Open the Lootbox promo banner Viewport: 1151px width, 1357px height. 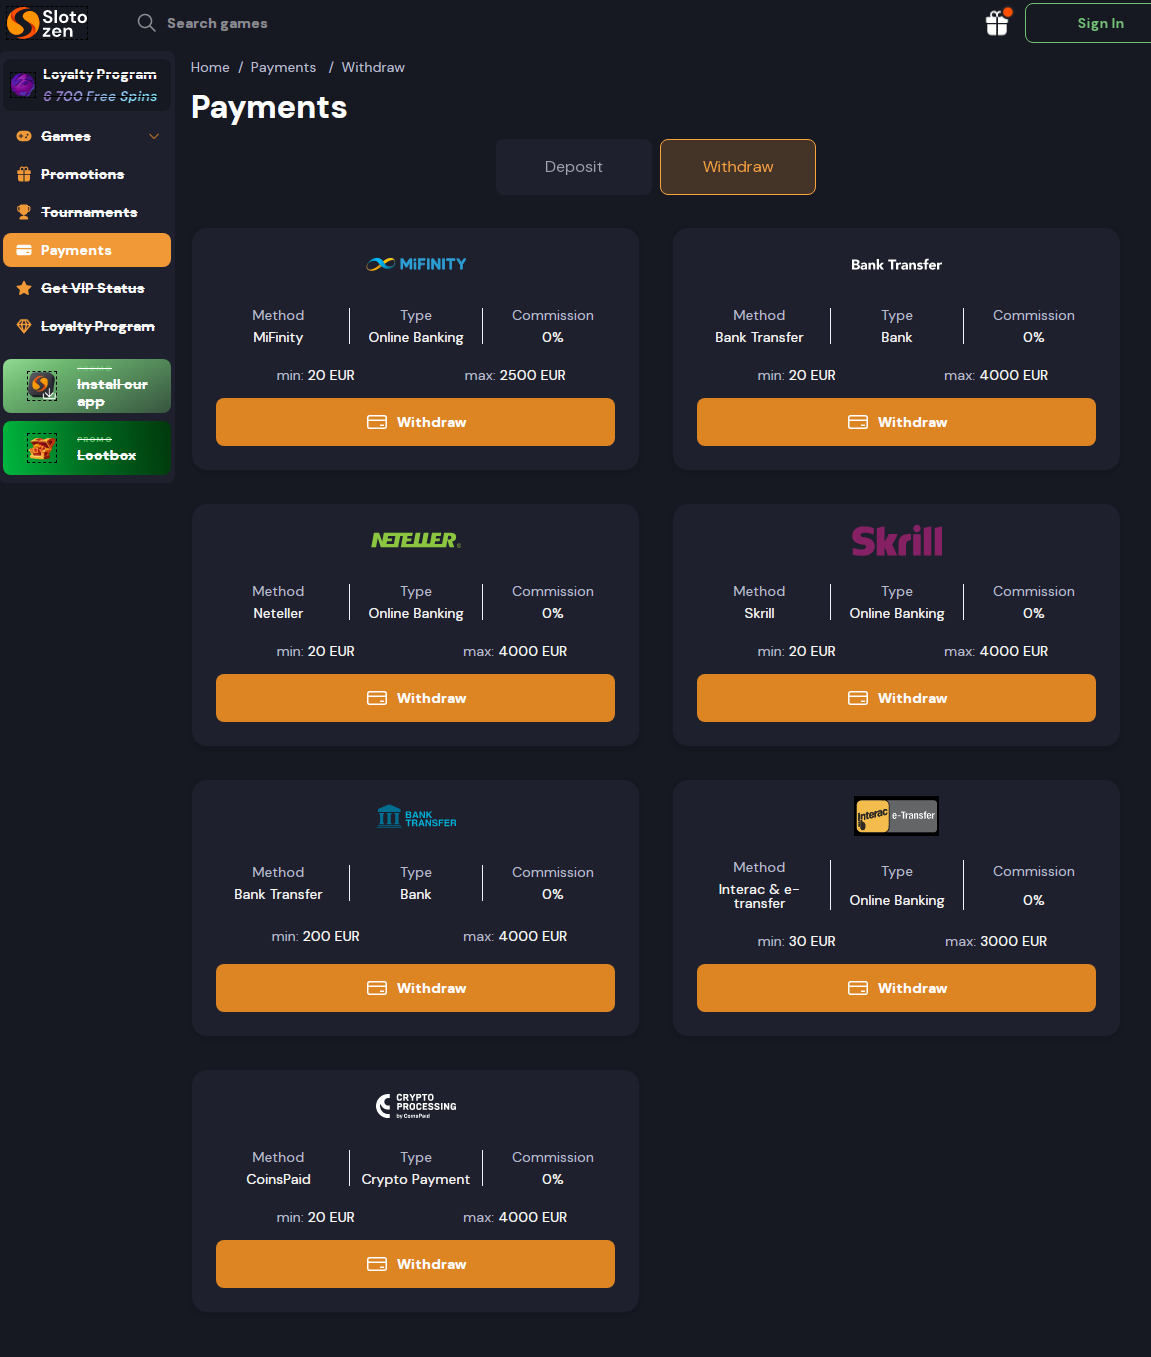[x=87, y=448]
